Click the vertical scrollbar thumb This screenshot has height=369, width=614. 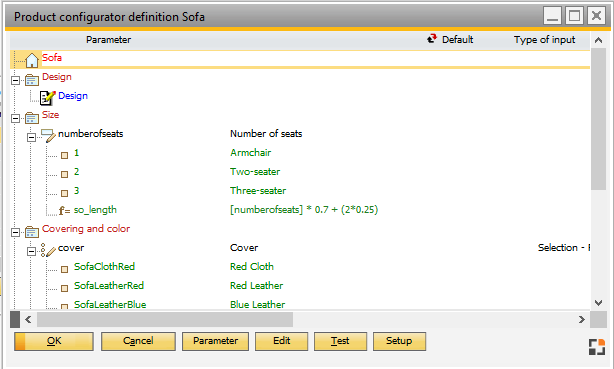click(x=598, y=119)
